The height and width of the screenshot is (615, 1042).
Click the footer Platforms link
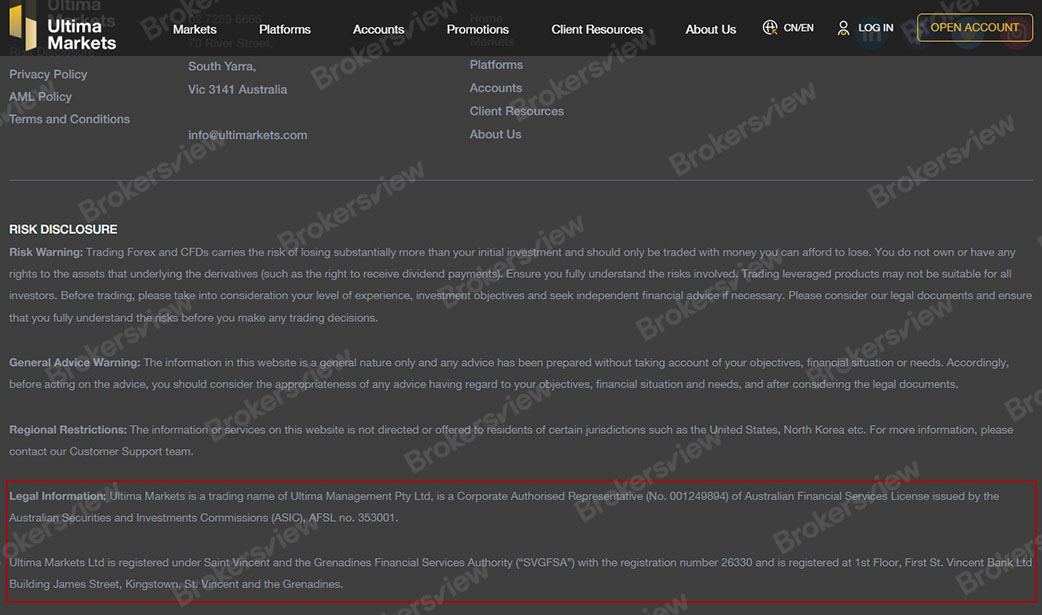click(496, 65)
